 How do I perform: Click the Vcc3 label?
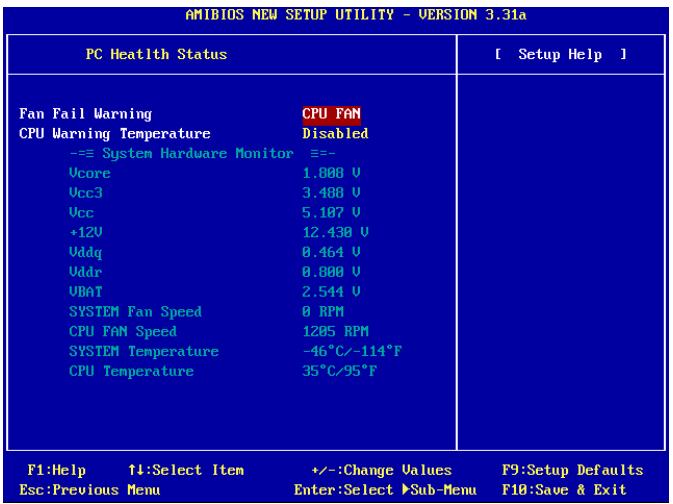tap(85, 193)
